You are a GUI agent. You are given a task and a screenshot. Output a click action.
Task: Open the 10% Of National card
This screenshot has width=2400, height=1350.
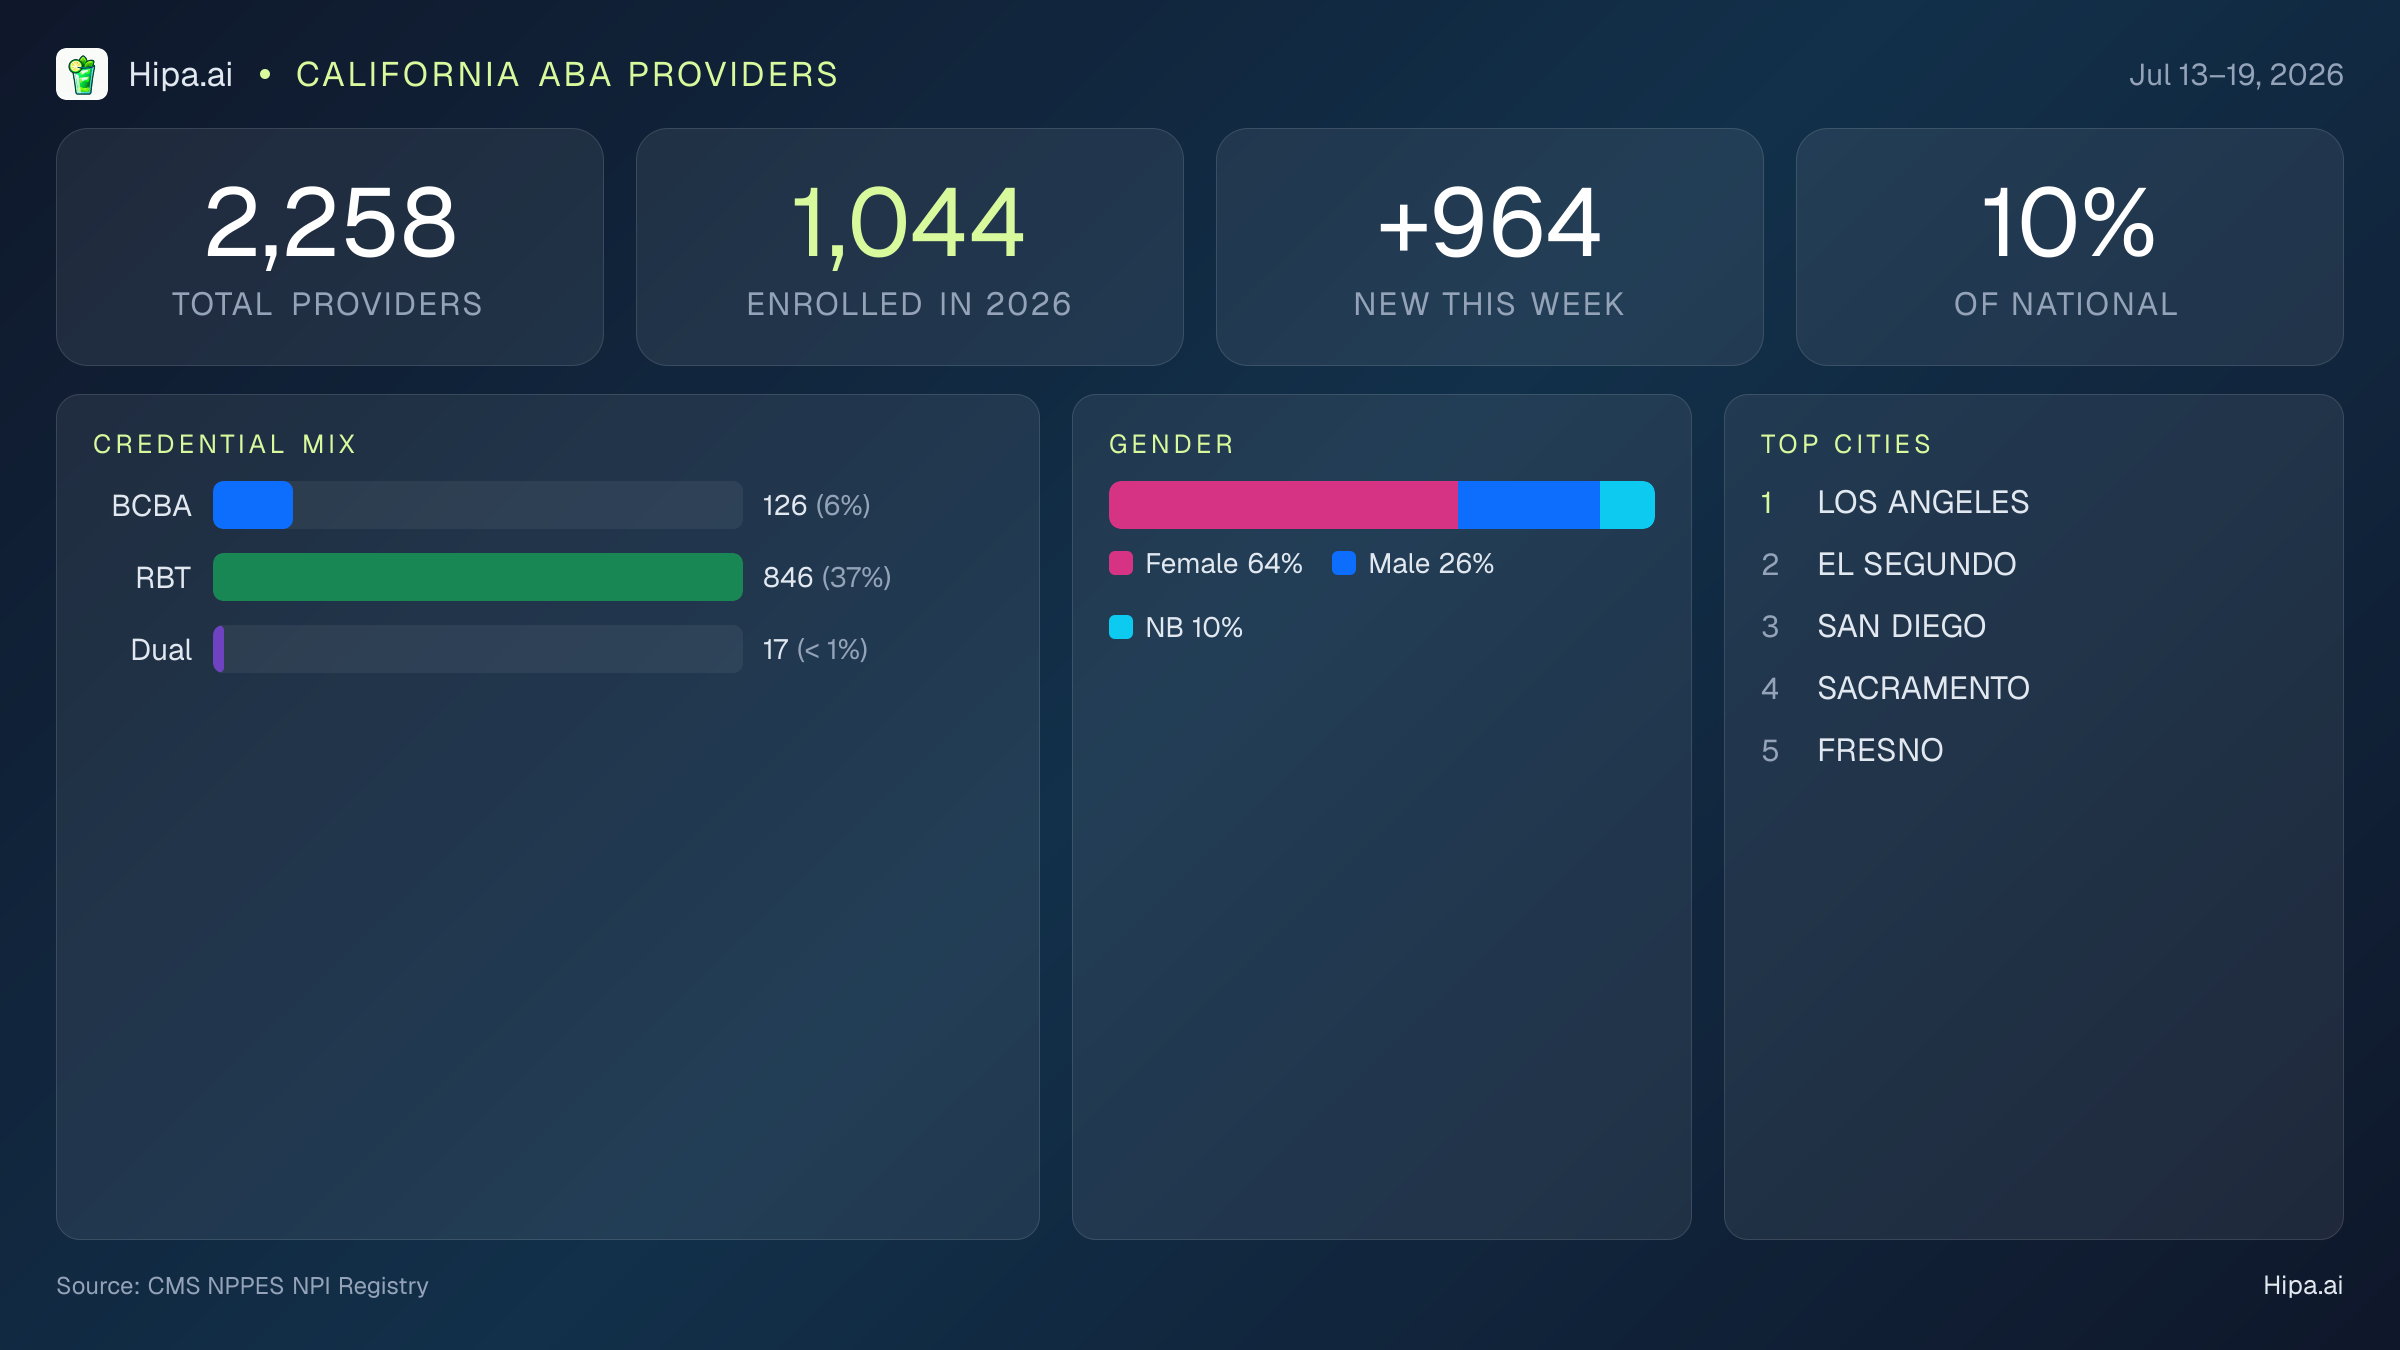point(2070,247)
